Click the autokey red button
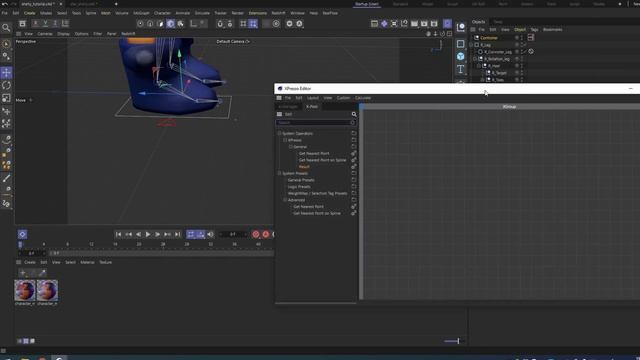The image size is (640, 360). (266, 234)
